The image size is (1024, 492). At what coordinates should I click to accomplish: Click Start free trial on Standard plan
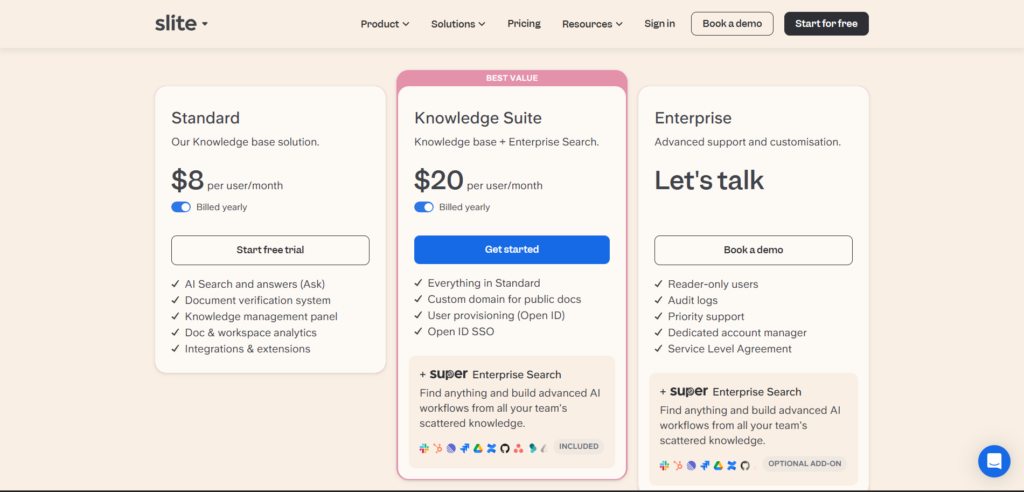pos(270,250)
